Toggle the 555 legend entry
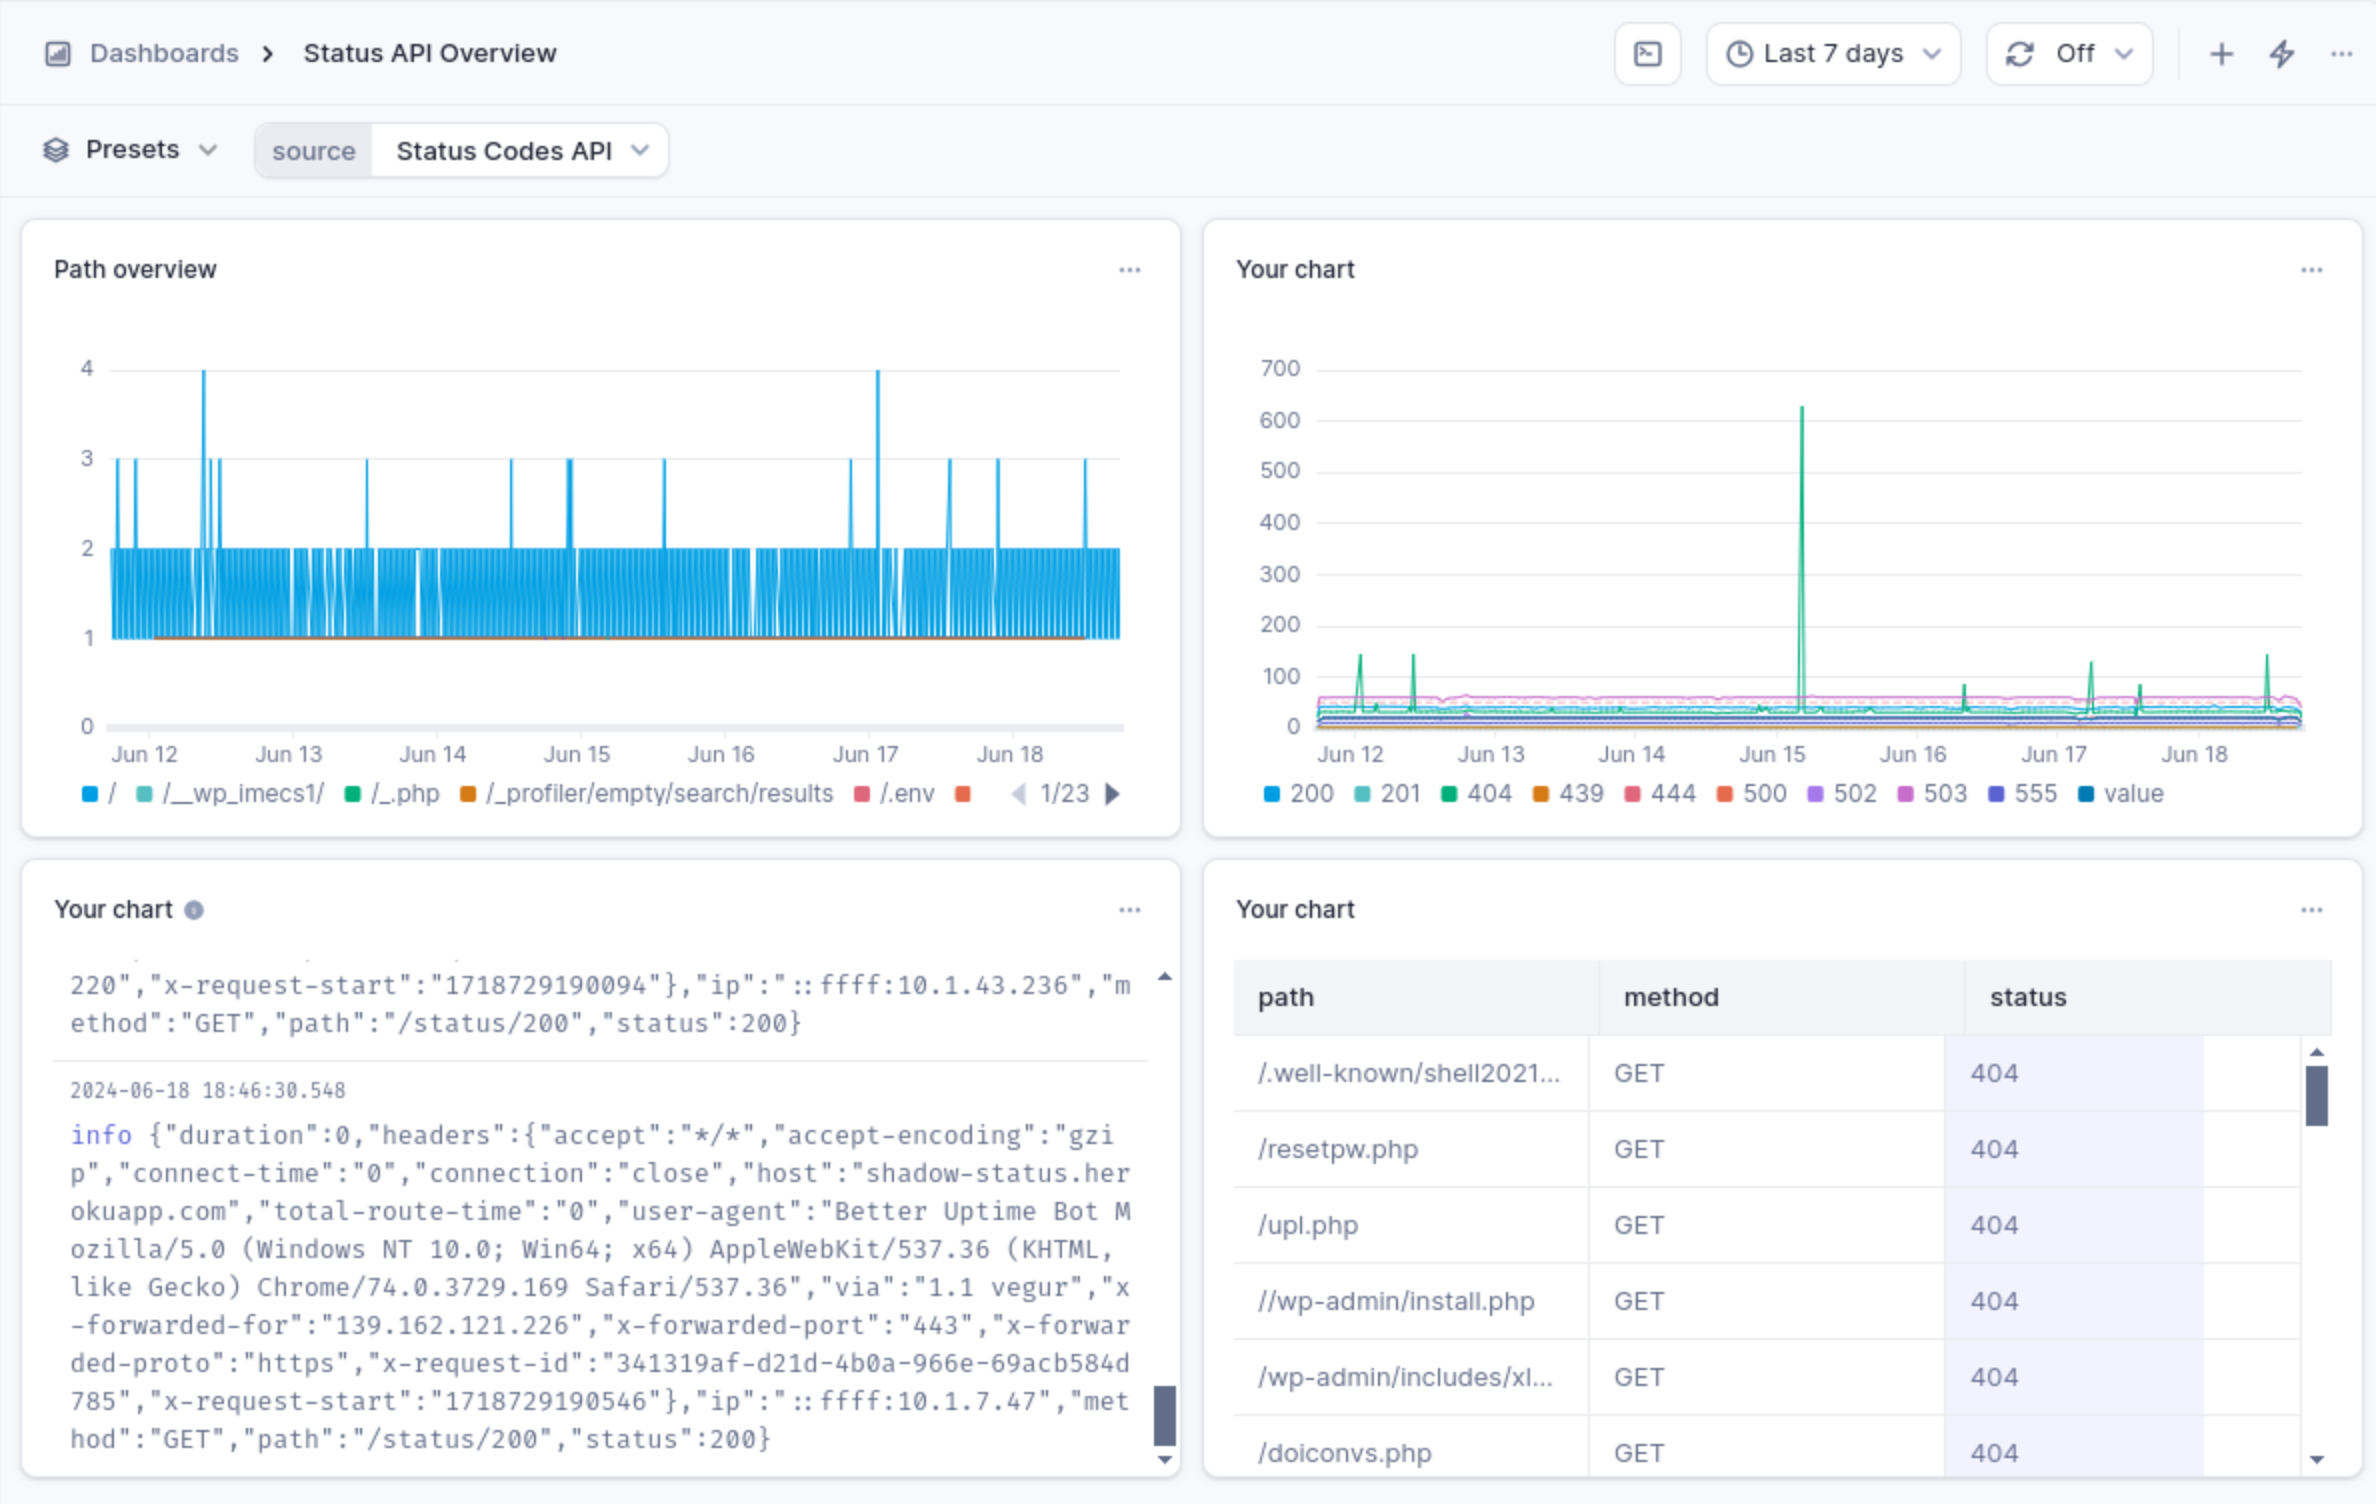 [x=2022, y=794]
